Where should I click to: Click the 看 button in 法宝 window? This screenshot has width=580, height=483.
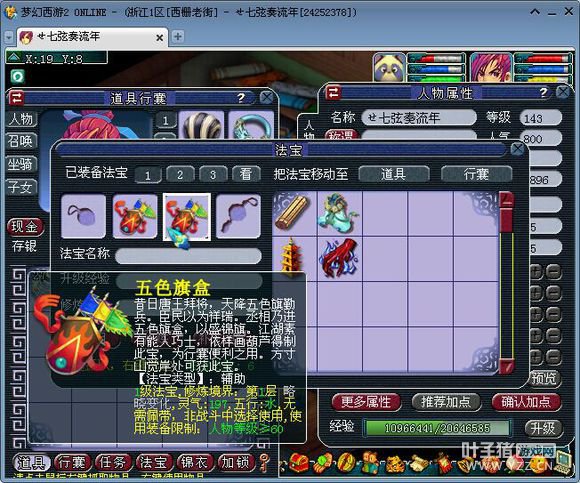tap(246, 174)
